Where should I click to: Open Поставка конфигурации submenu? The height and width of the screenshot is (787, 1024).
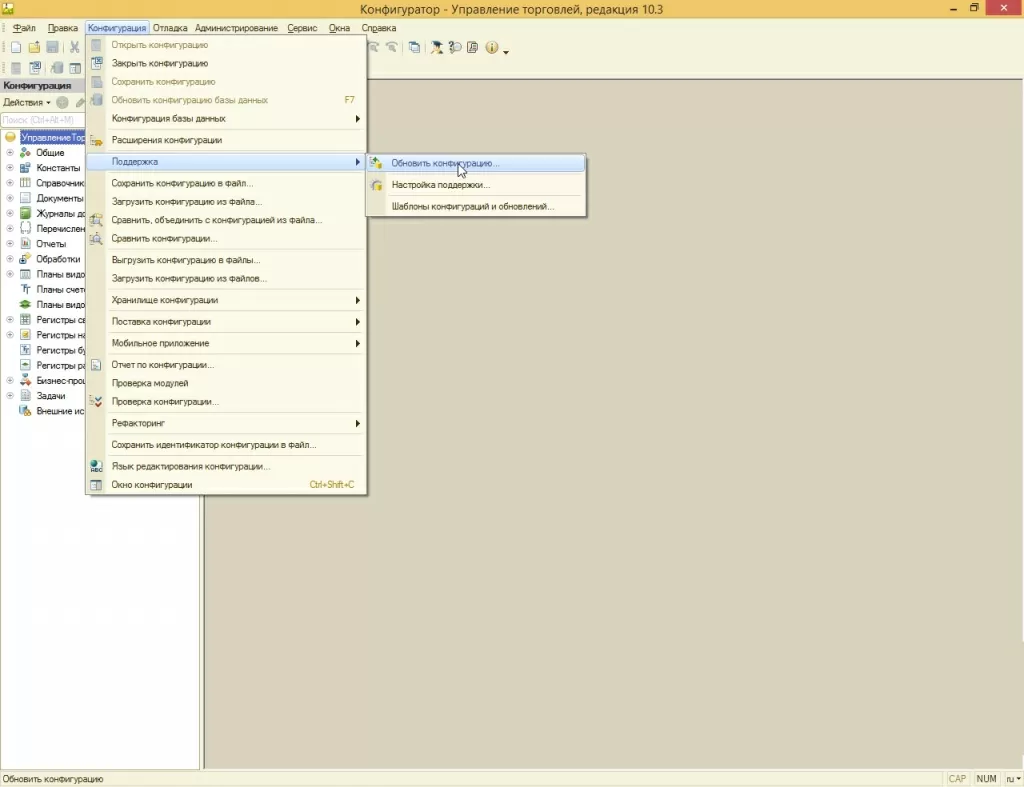tap(226, 321)
